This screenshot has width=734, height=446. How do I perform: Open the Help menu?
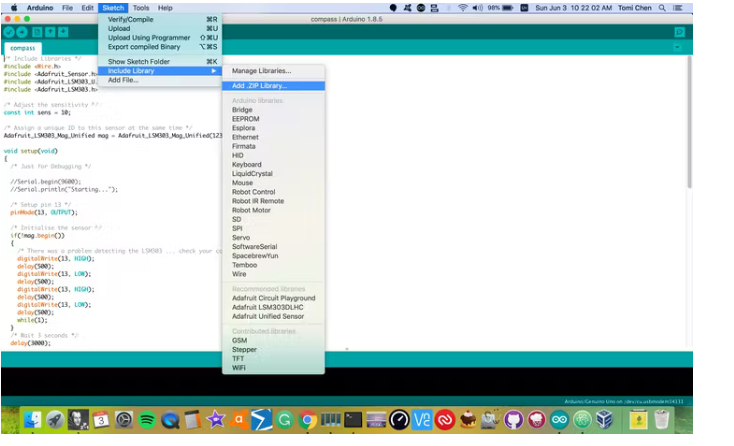click(165, 8)
